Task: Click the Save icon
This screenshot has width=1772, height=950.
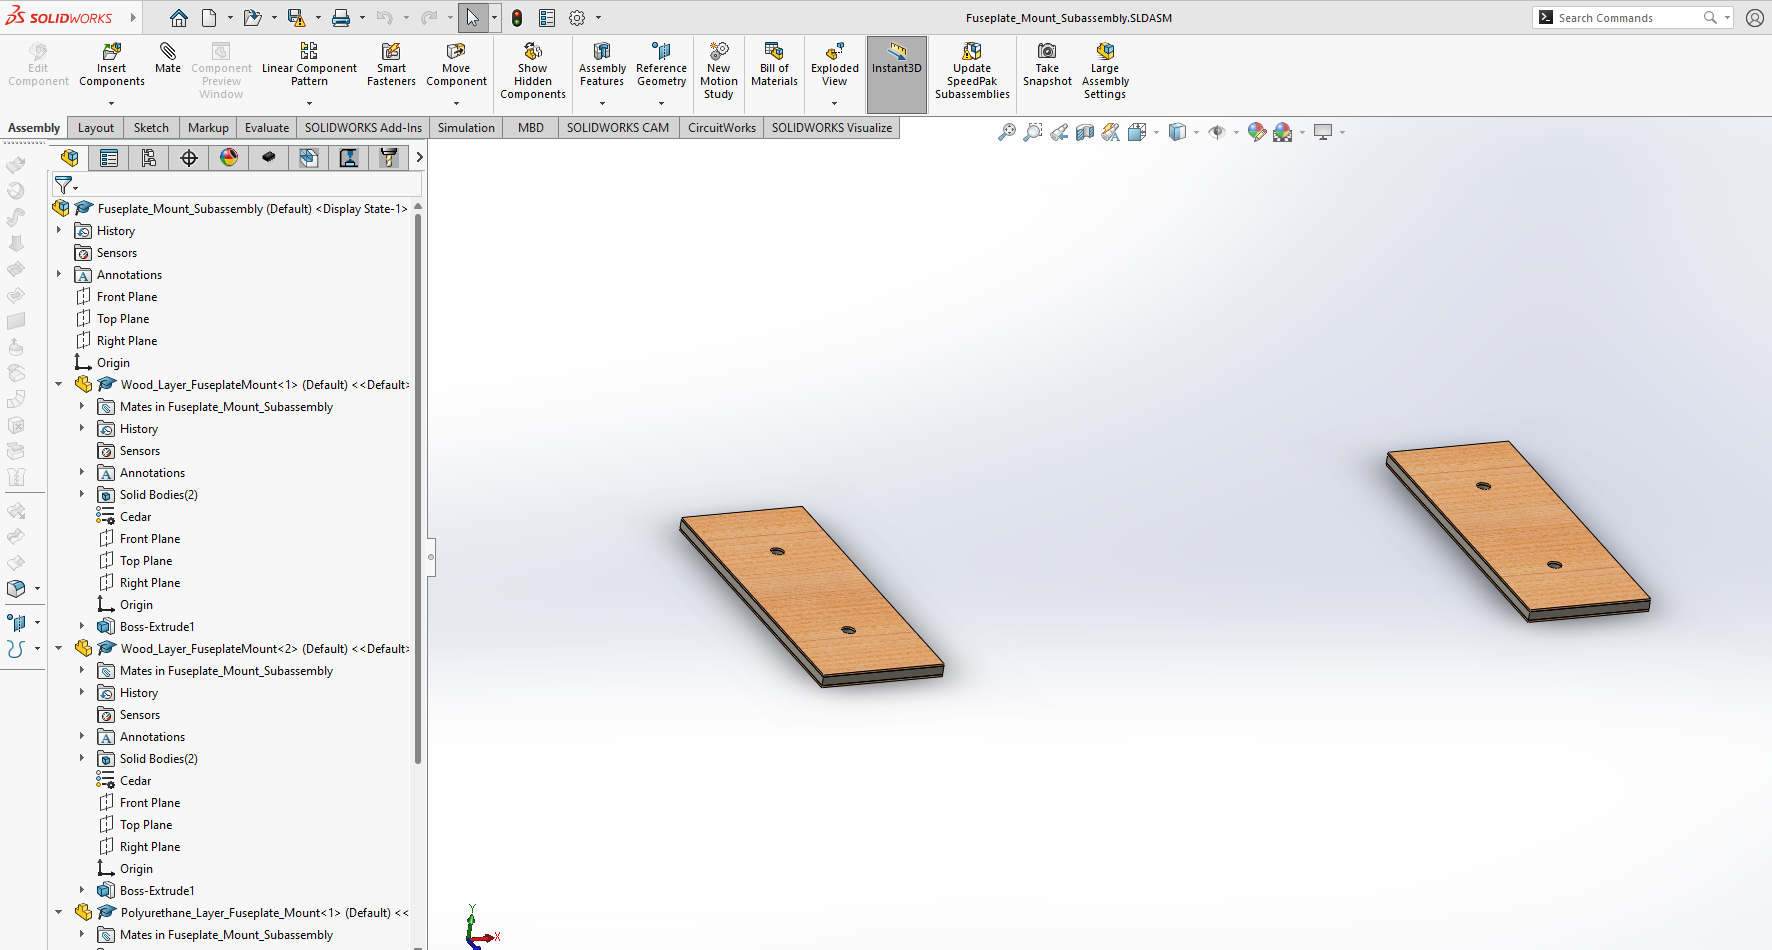Action: pyautogui.click(x=296, y=18)
